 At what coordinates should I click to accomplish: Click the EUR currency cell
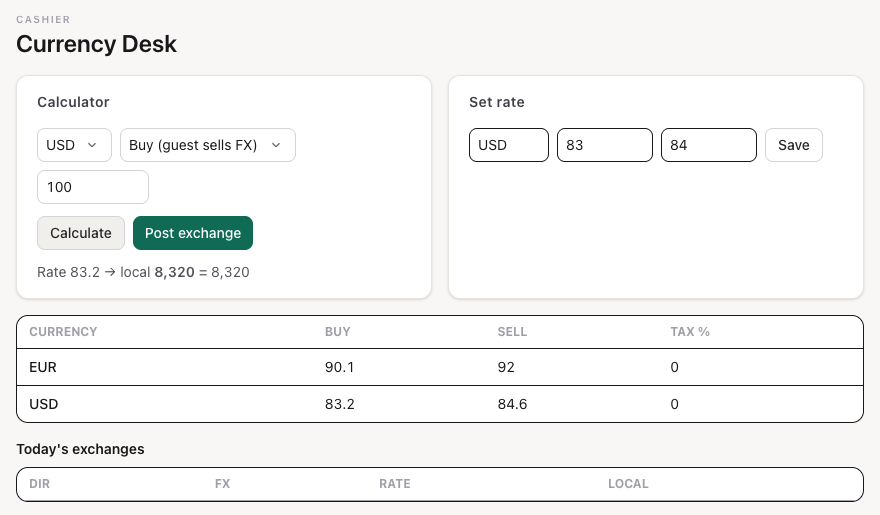point(43,367)
